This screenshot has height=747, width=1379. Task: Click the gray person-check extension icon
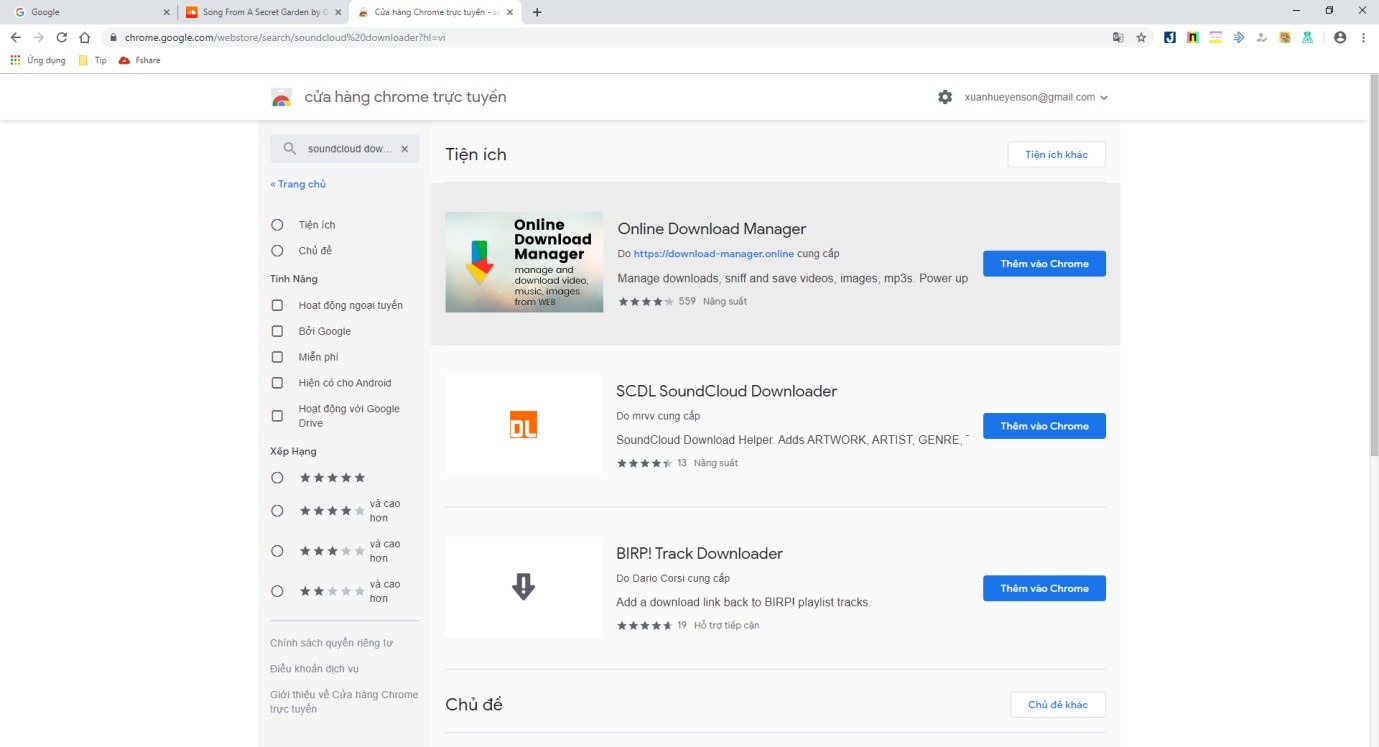pos(1262,37)
